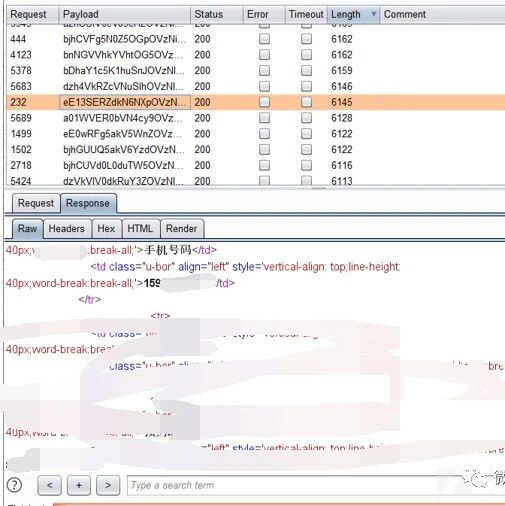This screenshot has height=506, width=505.
Task: Toggle Timeout checkbox in request 2718 row
Action: click(306, 165)
